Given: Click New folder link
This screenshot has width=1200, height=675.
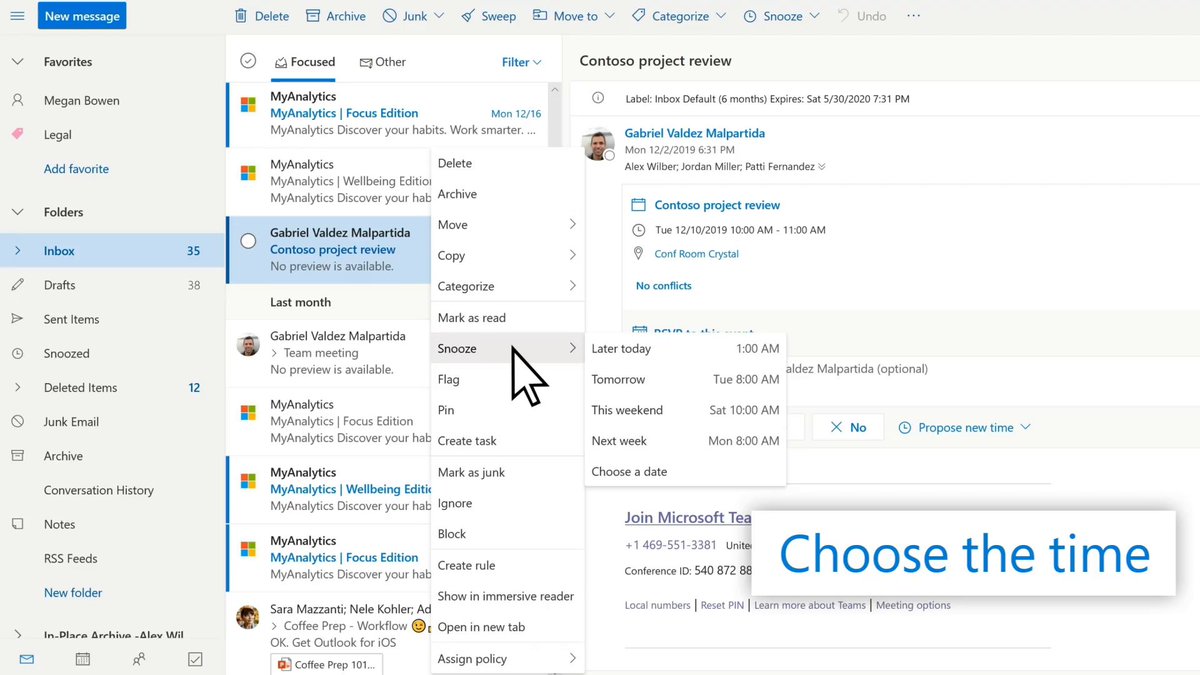Looking at the screenshot, I should 73,593.
